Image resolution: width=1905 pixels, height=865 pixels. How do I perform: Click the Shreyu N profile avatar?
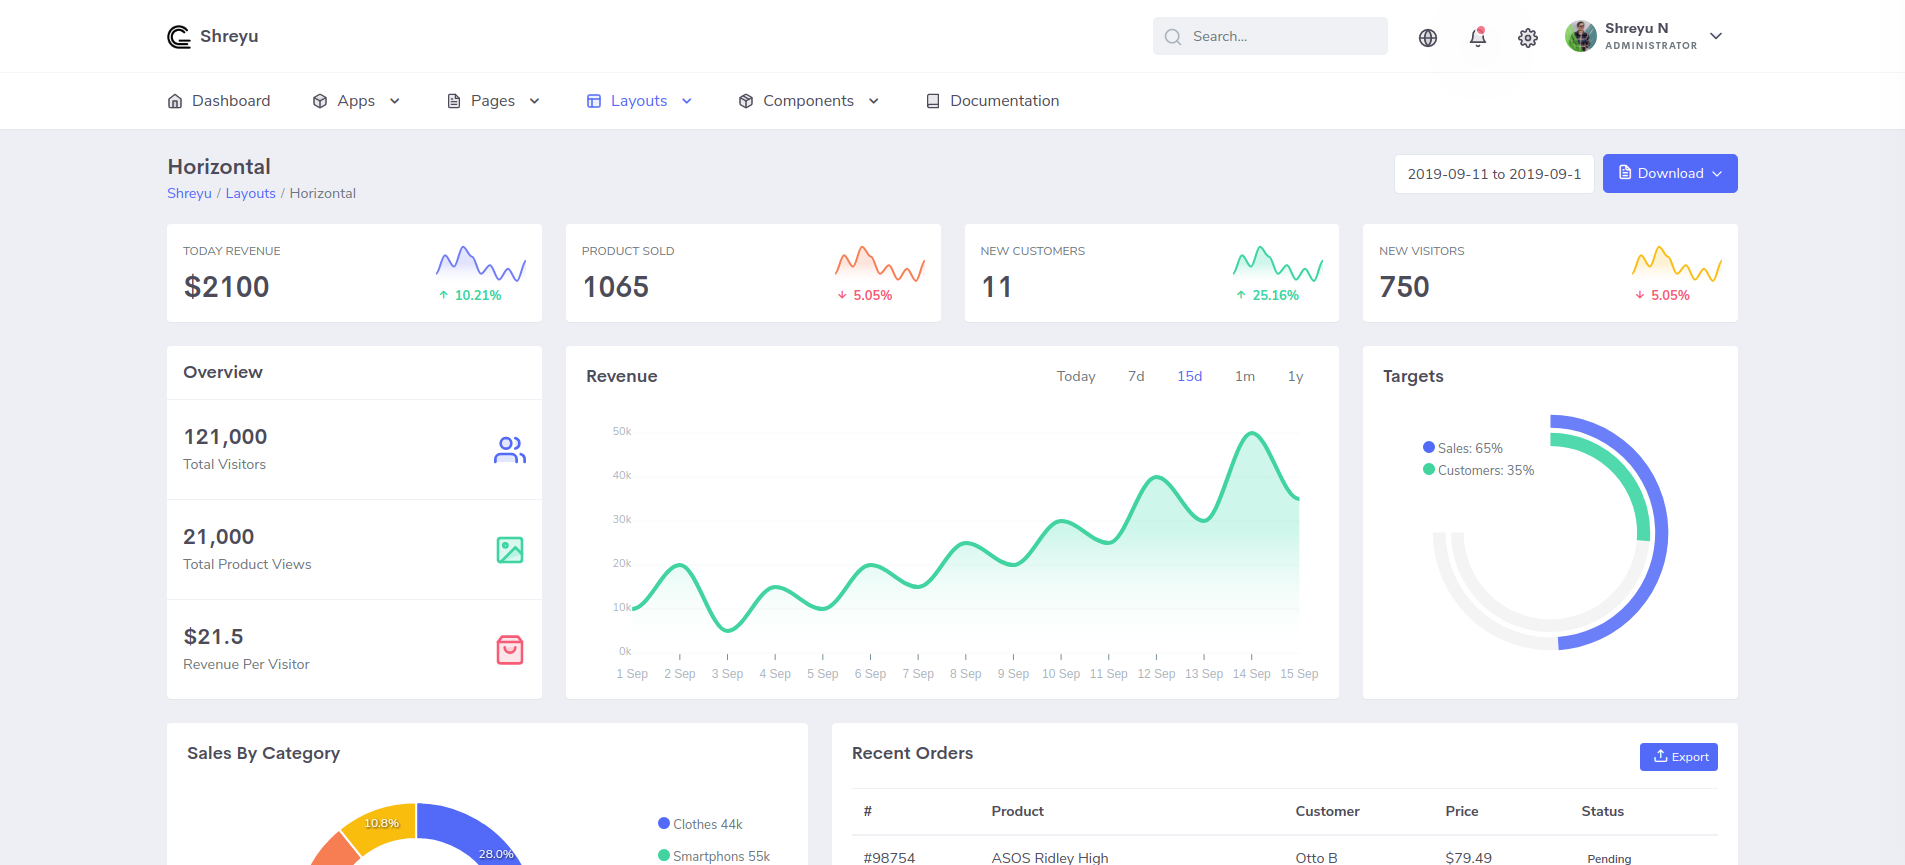point(1581,36)
